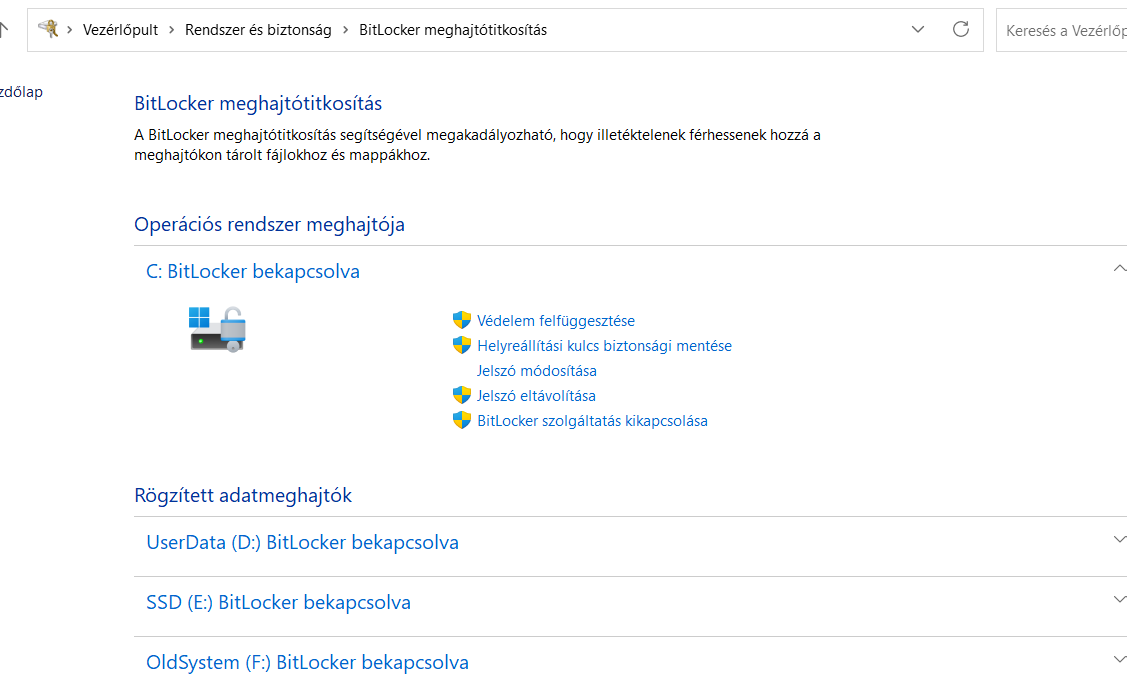
Task: Click the shield icon beside BitLocker szolgáltatás kikapcsolása
Action: click(x=462, y=420)
